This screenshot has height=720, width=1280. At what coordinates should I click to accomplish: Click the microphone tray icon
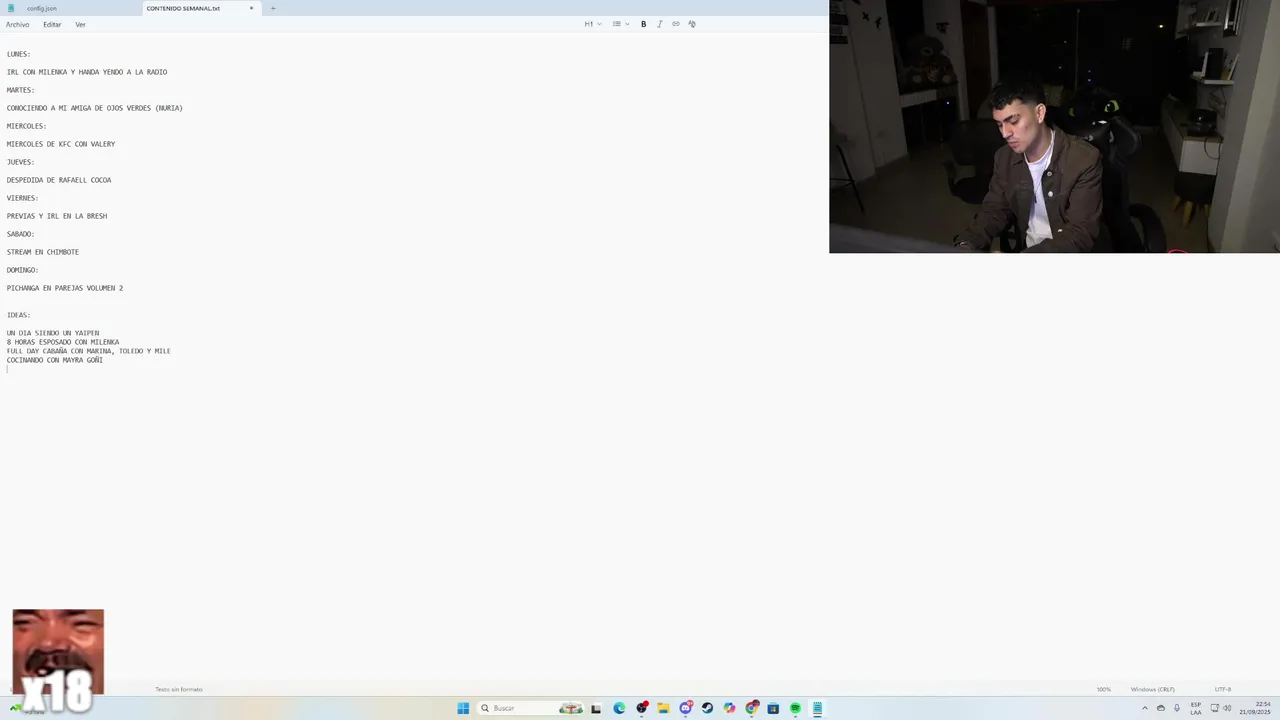1177,708
